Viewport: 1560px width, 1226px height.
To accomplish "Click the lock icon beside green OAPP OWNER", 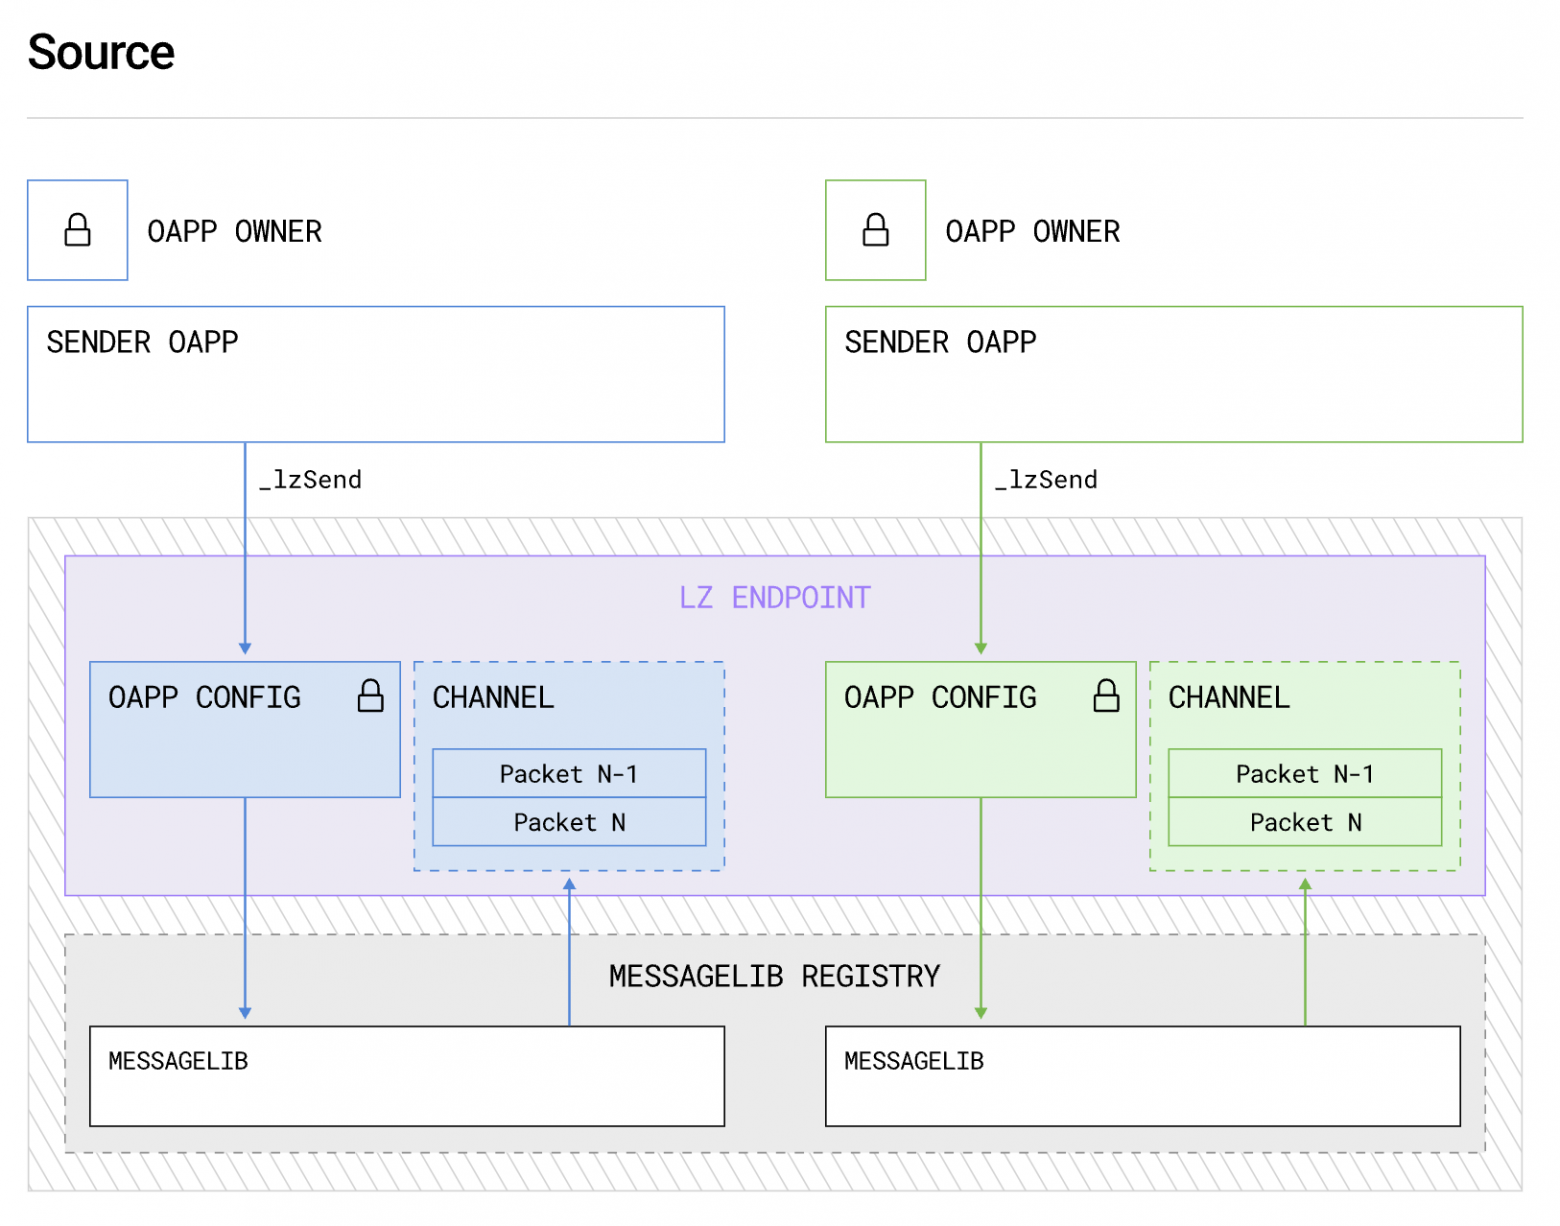I will (875, 230).
